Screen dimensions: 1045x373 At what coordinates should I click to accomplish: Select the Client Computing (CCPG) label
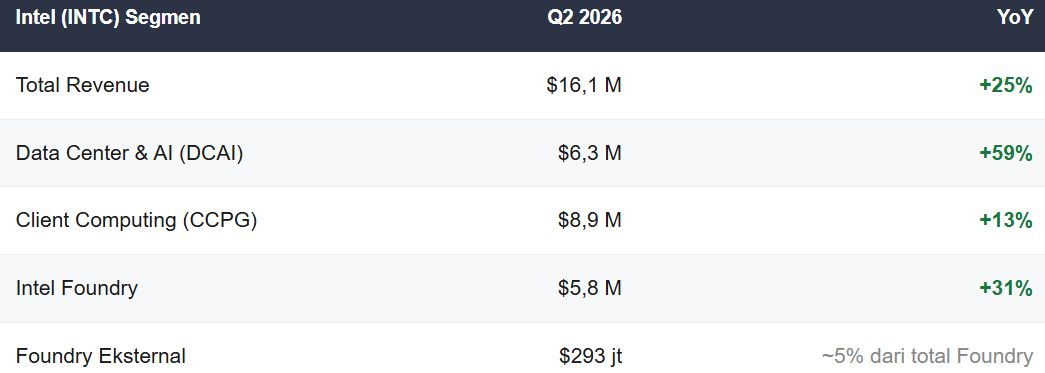click(x=137, y=220)
